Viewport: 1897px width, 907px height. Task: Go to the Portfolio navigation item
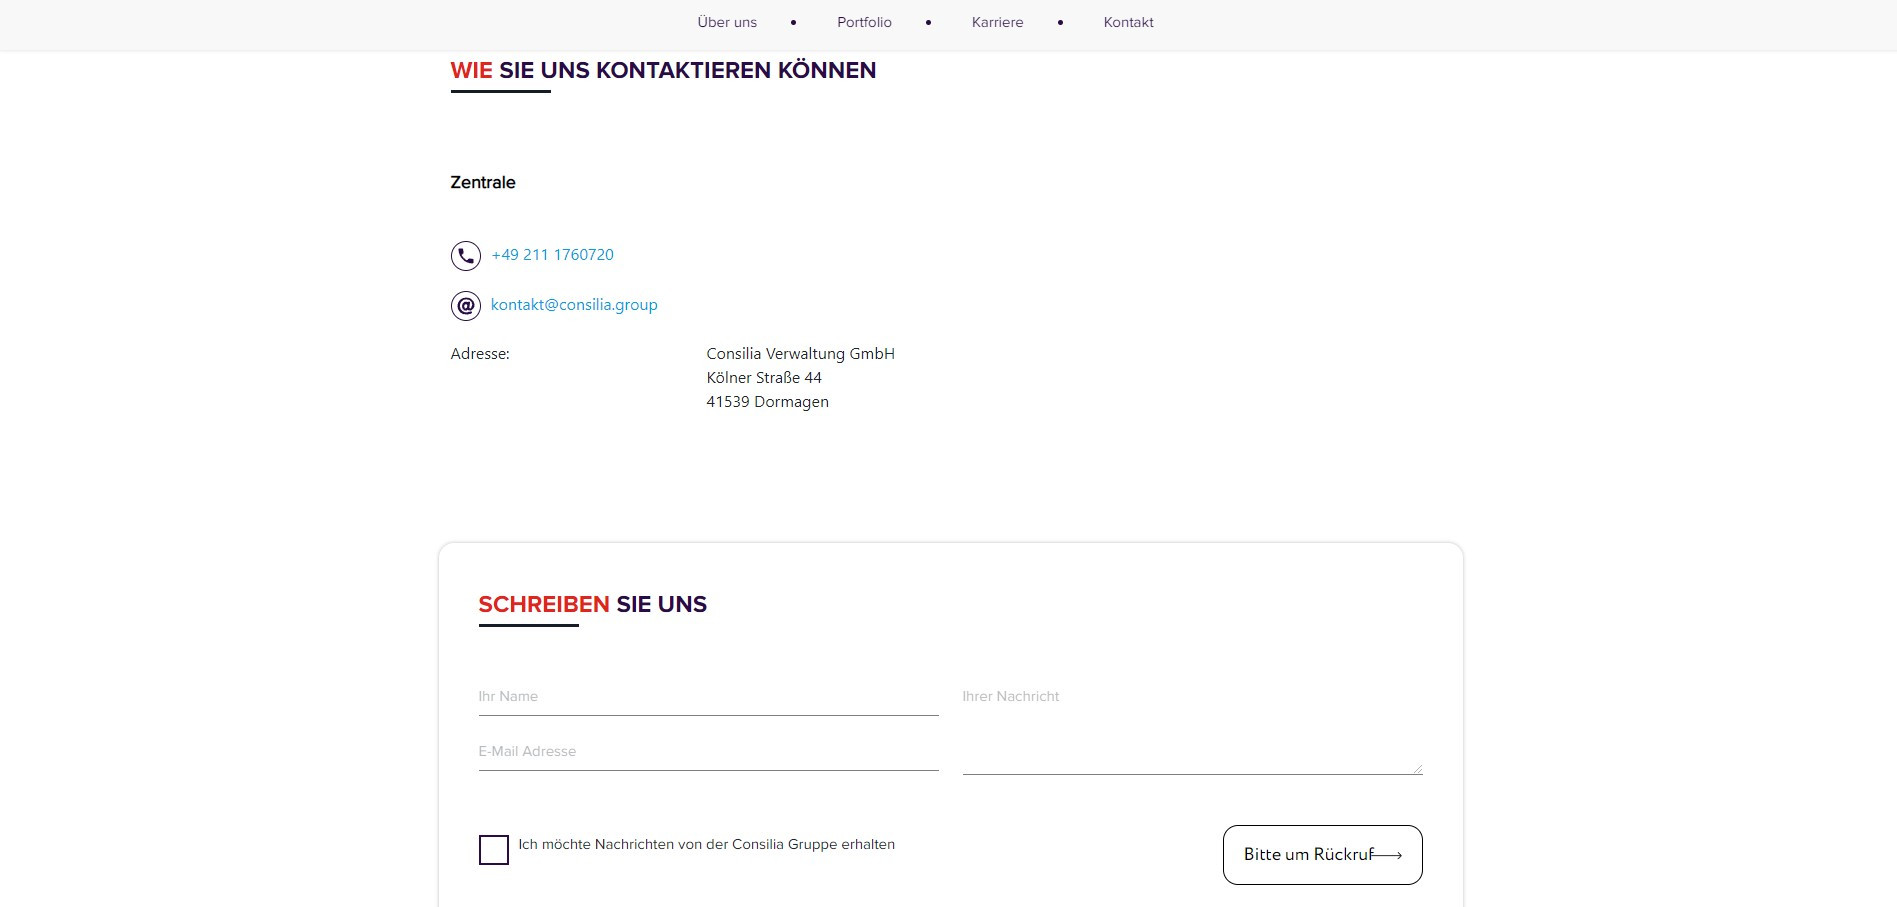click(x=864, y=22)
